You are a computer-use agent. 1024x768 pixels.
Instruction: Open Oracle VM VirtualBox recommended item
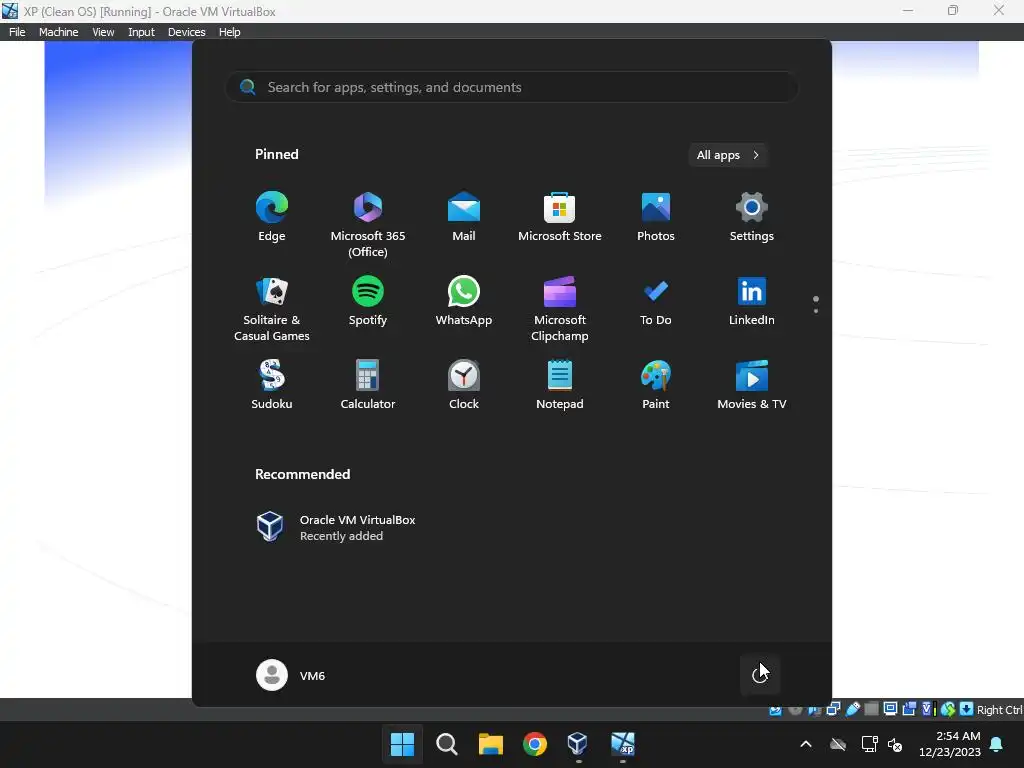336,527
